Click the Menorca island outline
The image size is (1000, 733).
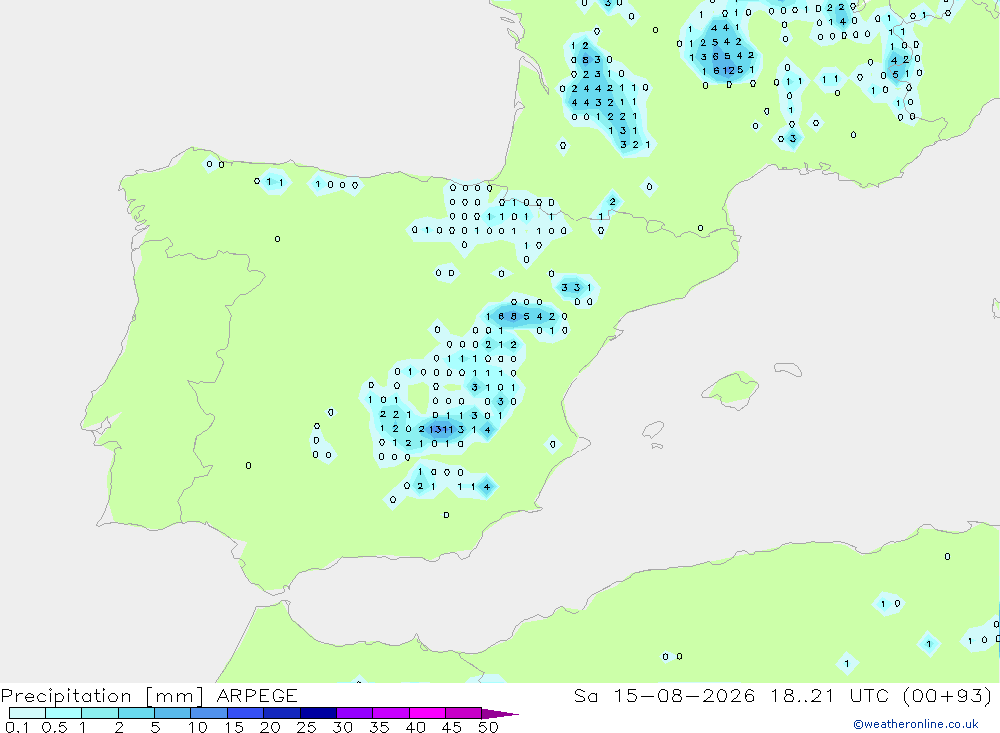(x=788, y=369)
